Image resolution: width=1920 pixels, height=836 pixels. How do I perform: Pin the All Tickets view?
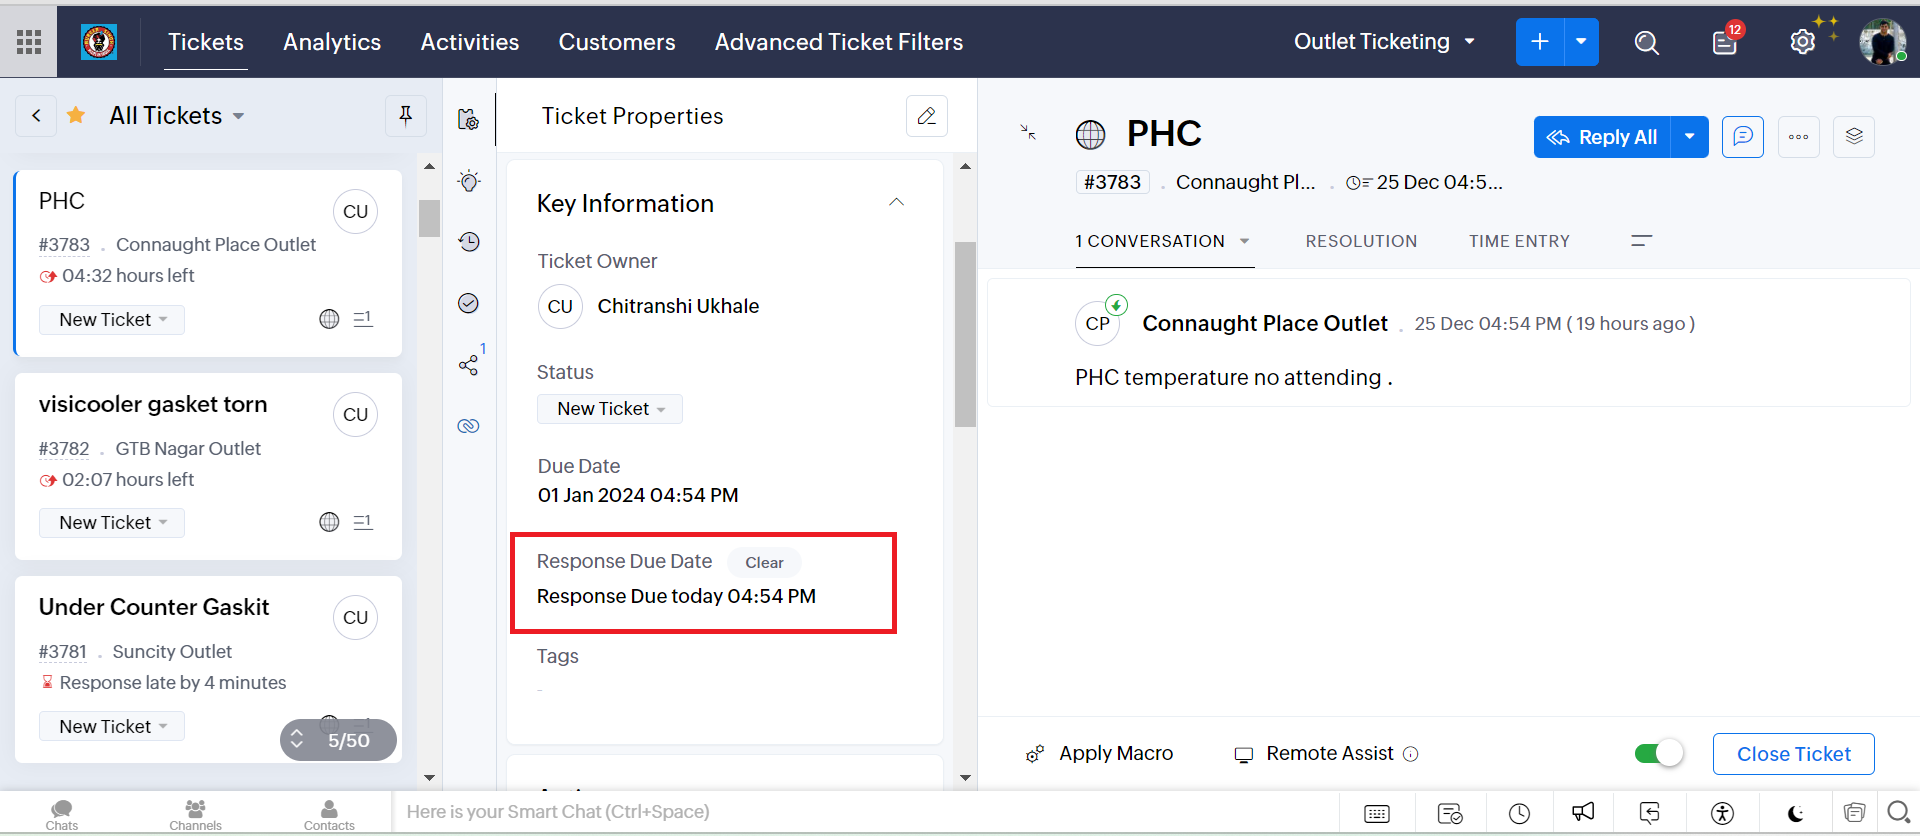[x=406, y=116]
